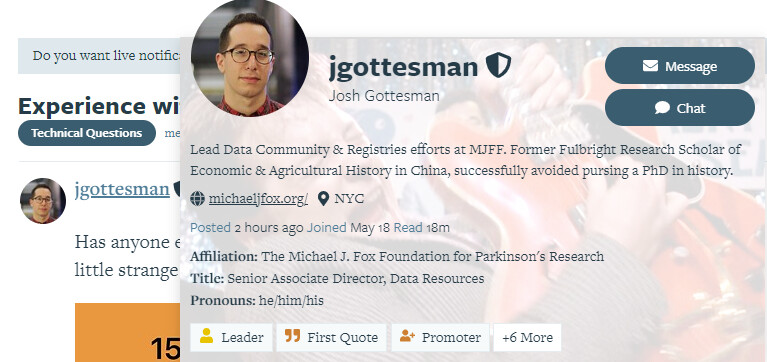Screen dimensions: 767x362
Task: Expand the +6 More badges
Action: [x=527, y=338]
